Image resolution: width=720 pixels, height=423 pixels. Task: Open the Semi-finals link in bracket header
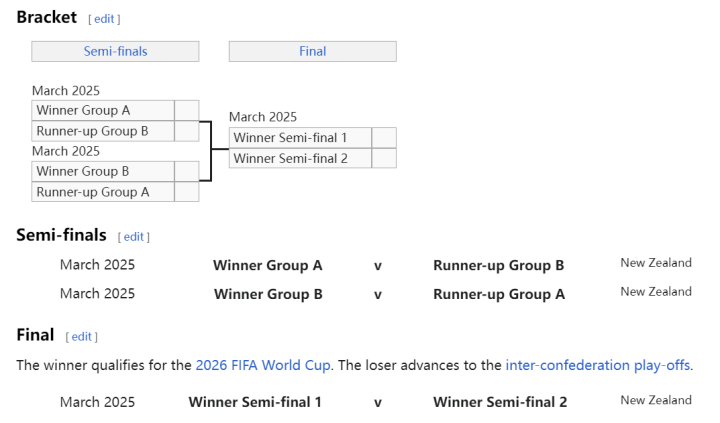[x=115, y=51]
